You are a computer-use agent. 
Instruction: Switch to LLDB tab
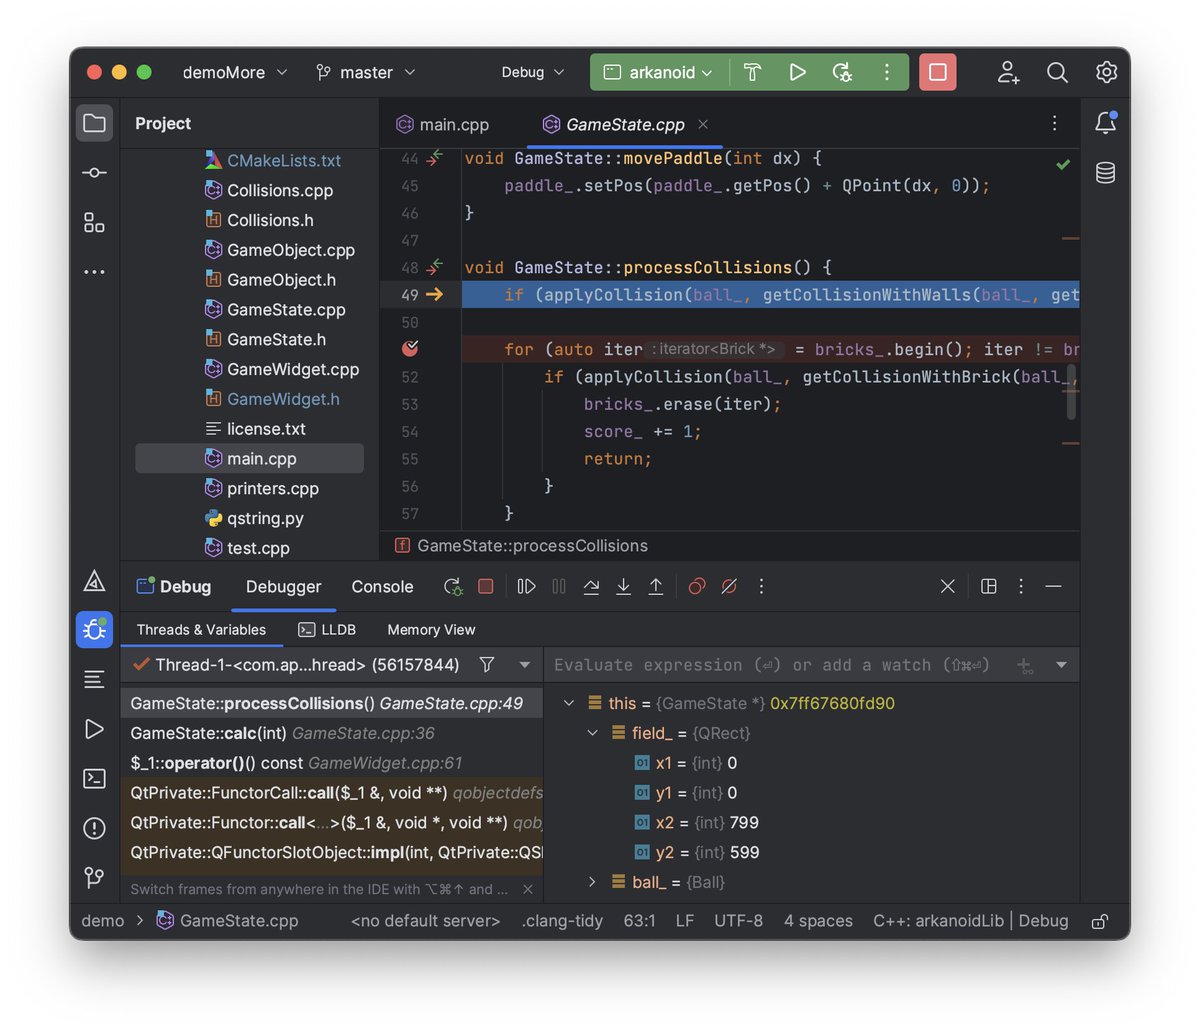tap(327, 630)
